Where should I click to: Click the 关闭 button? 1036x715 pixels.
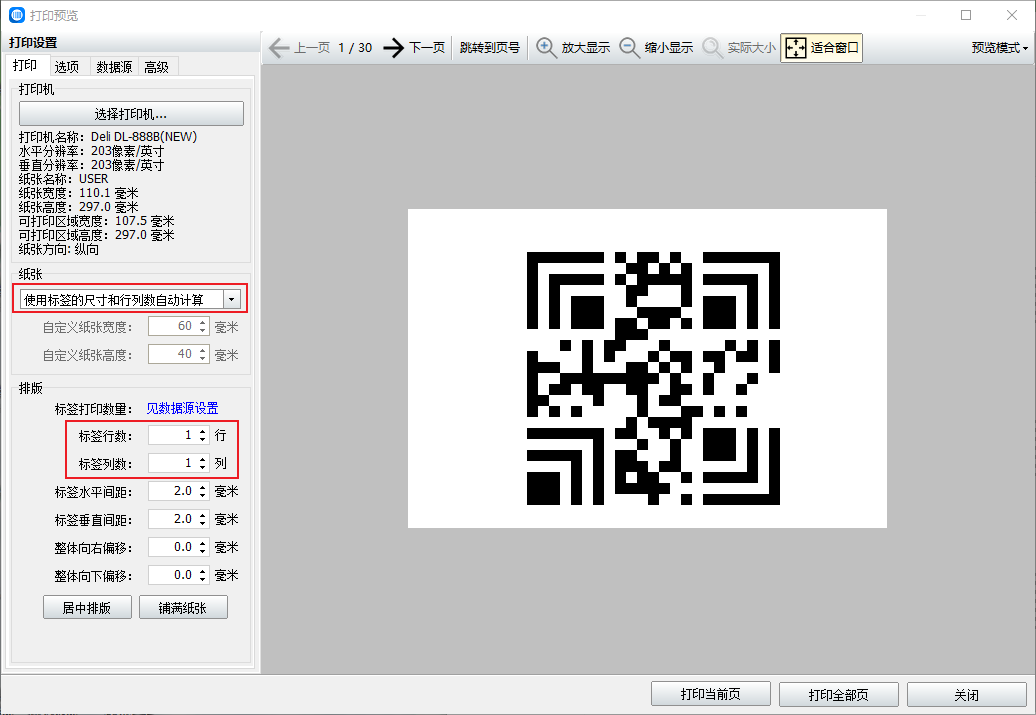[967, 695]
